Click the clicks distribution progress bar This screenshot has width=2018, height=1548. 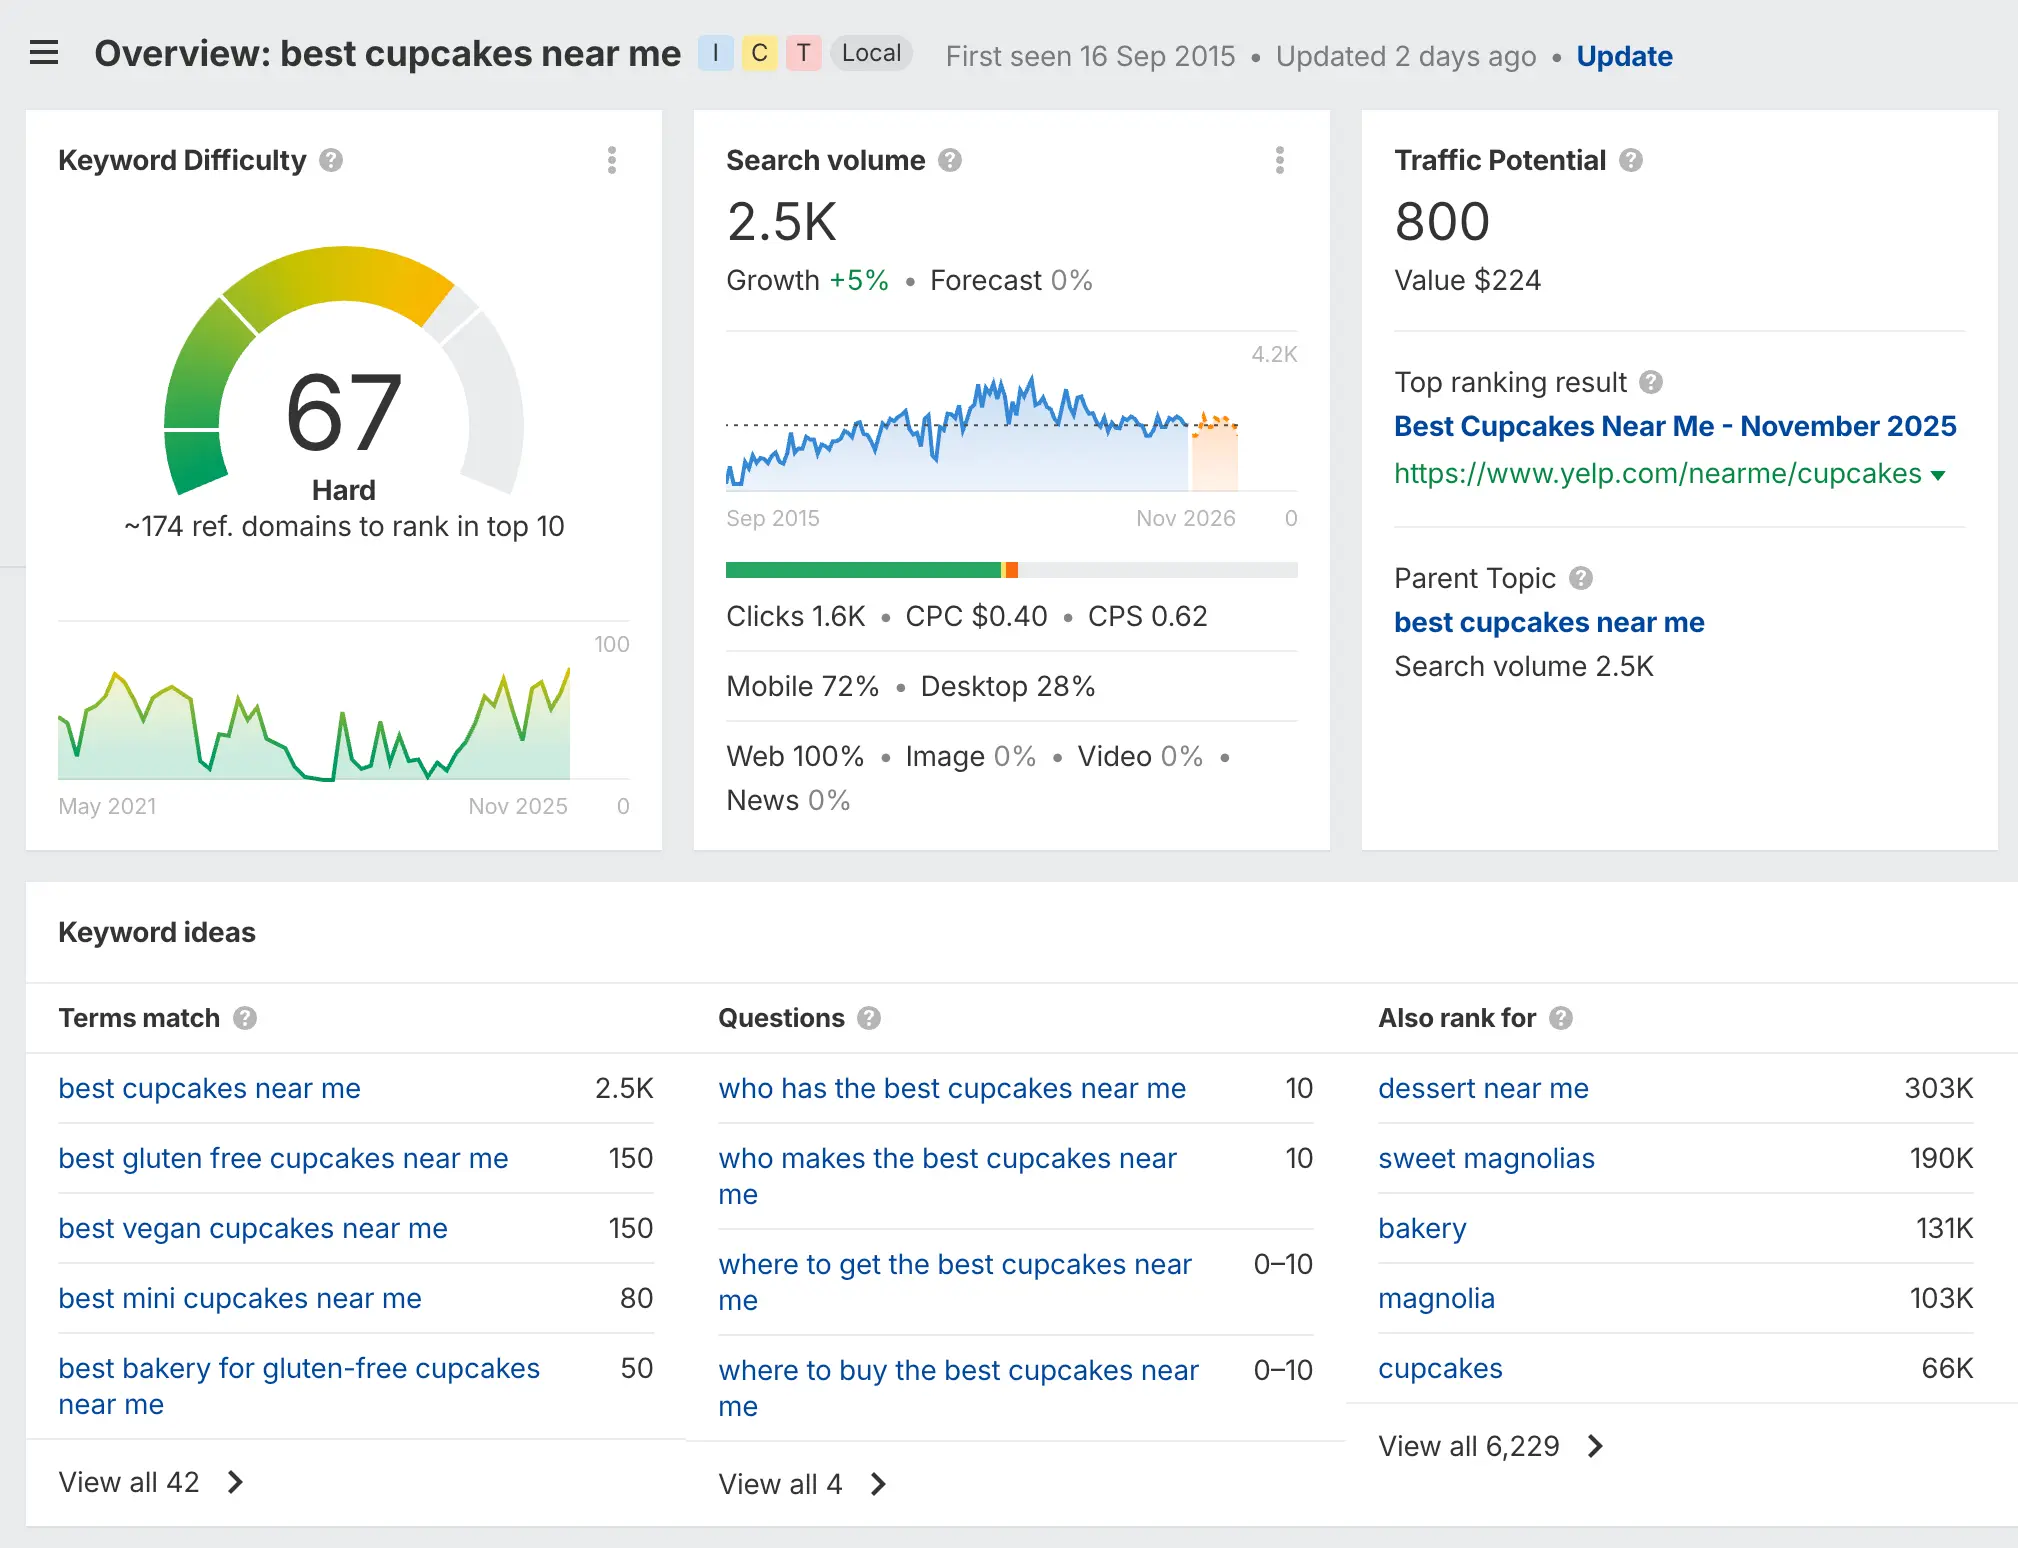[x=1010, y=569]
